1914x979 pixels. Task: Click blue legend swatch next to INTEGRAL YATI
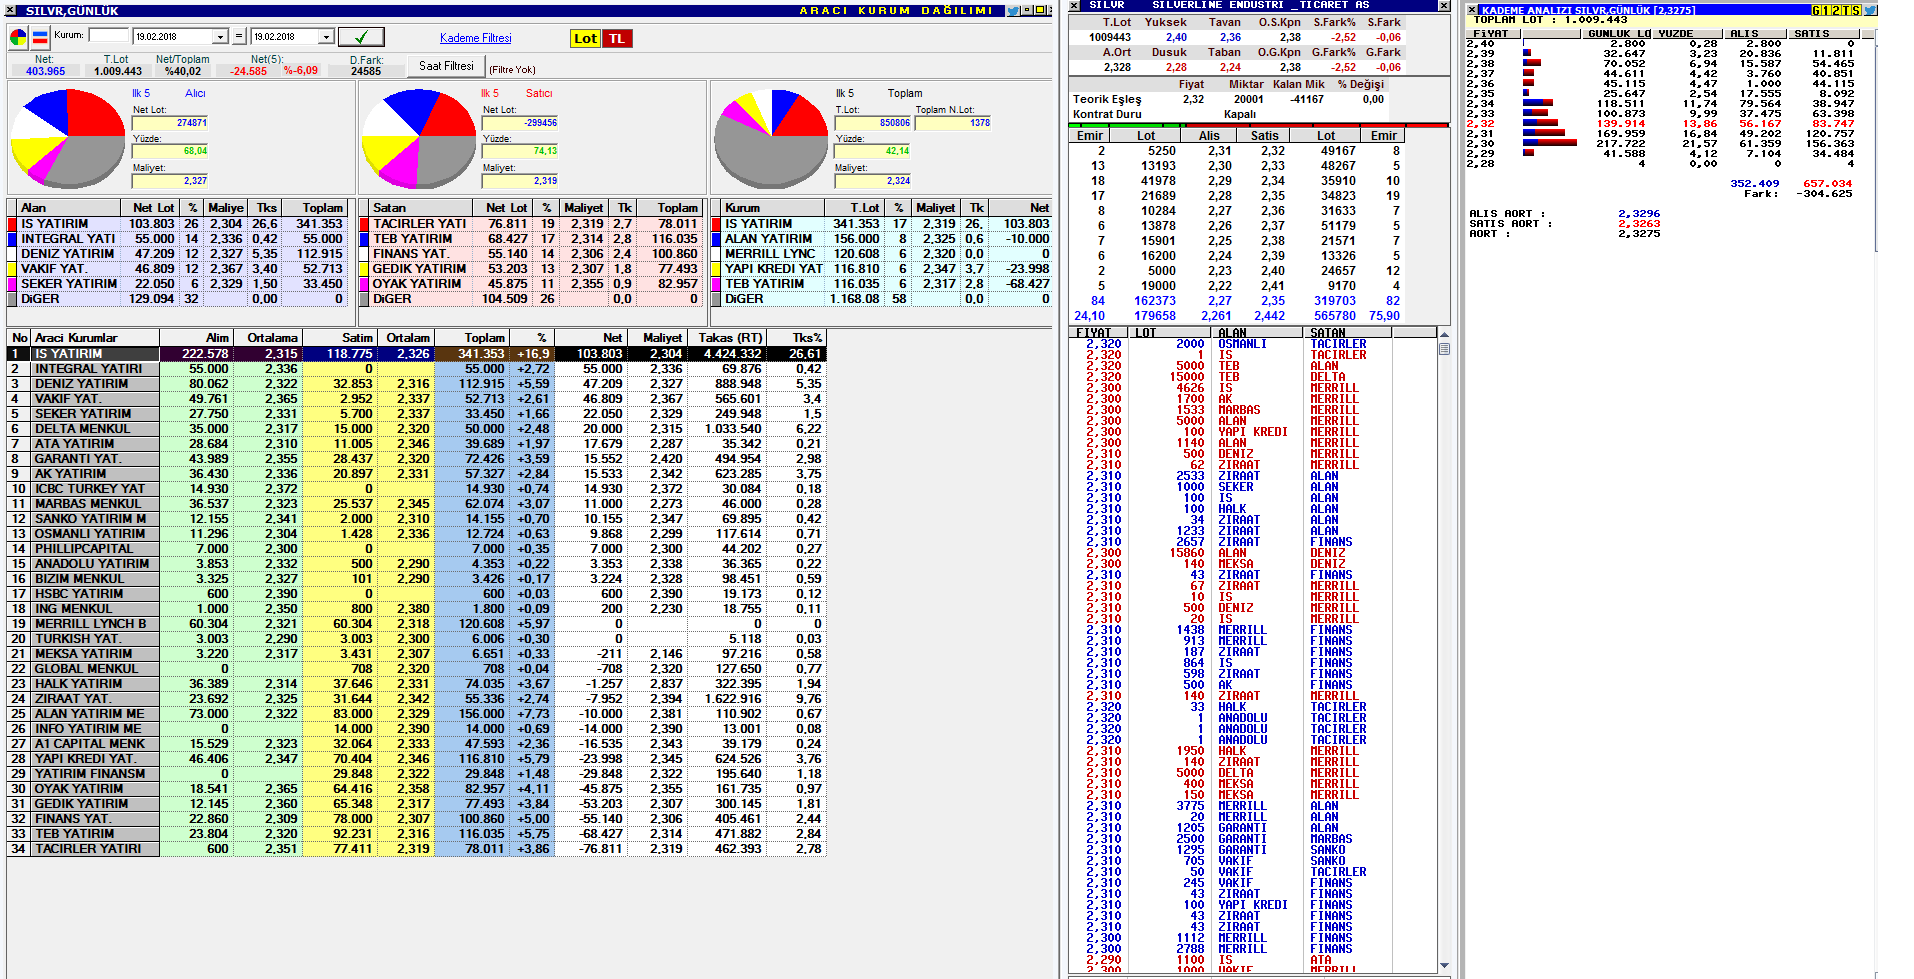(x=13, y=239)
